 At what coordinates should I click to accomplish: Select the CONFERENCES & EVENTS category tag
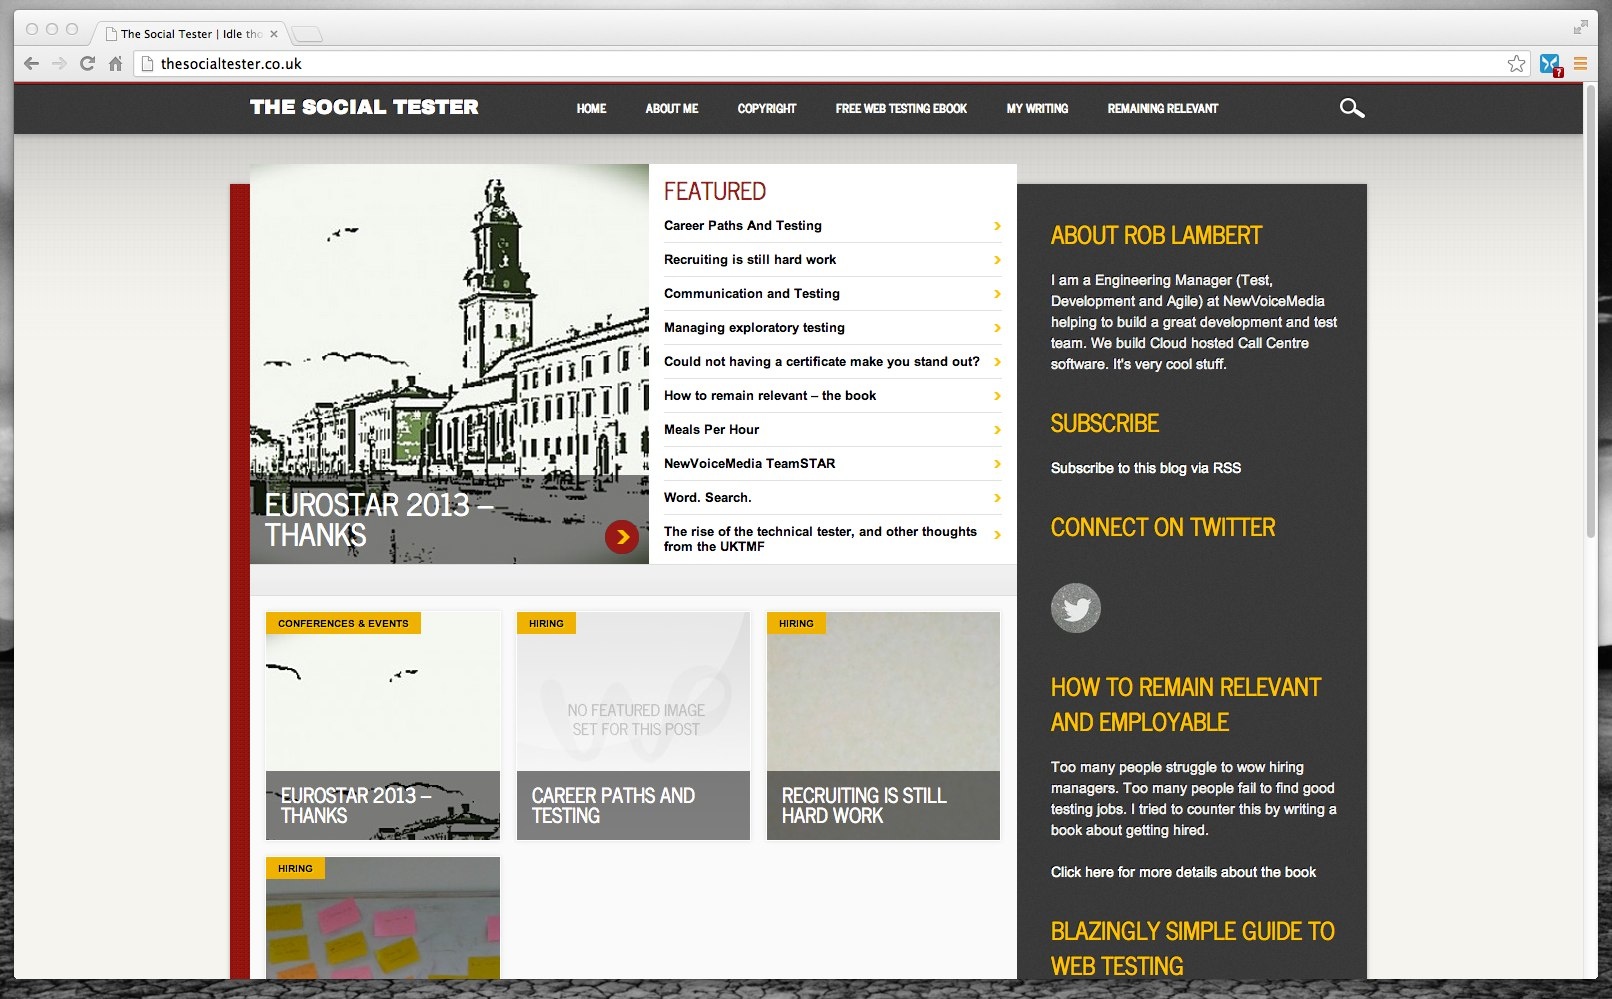point(343,623)
